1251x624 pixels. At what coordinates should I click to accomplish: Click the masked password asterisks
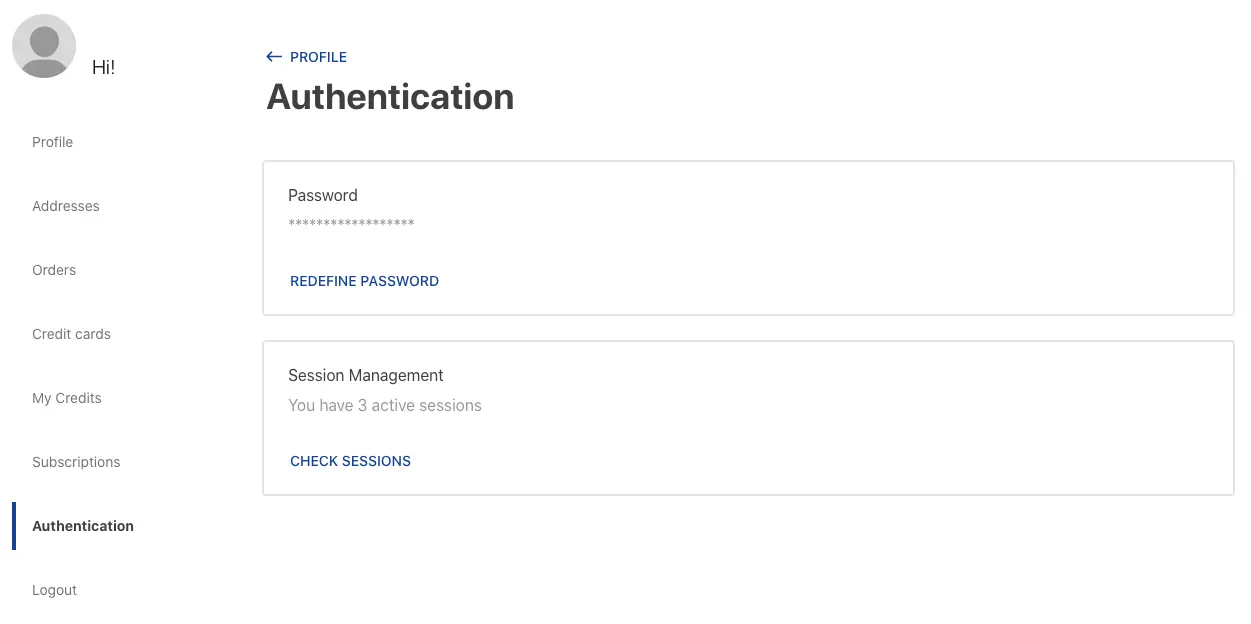click(x=351, y=223)
